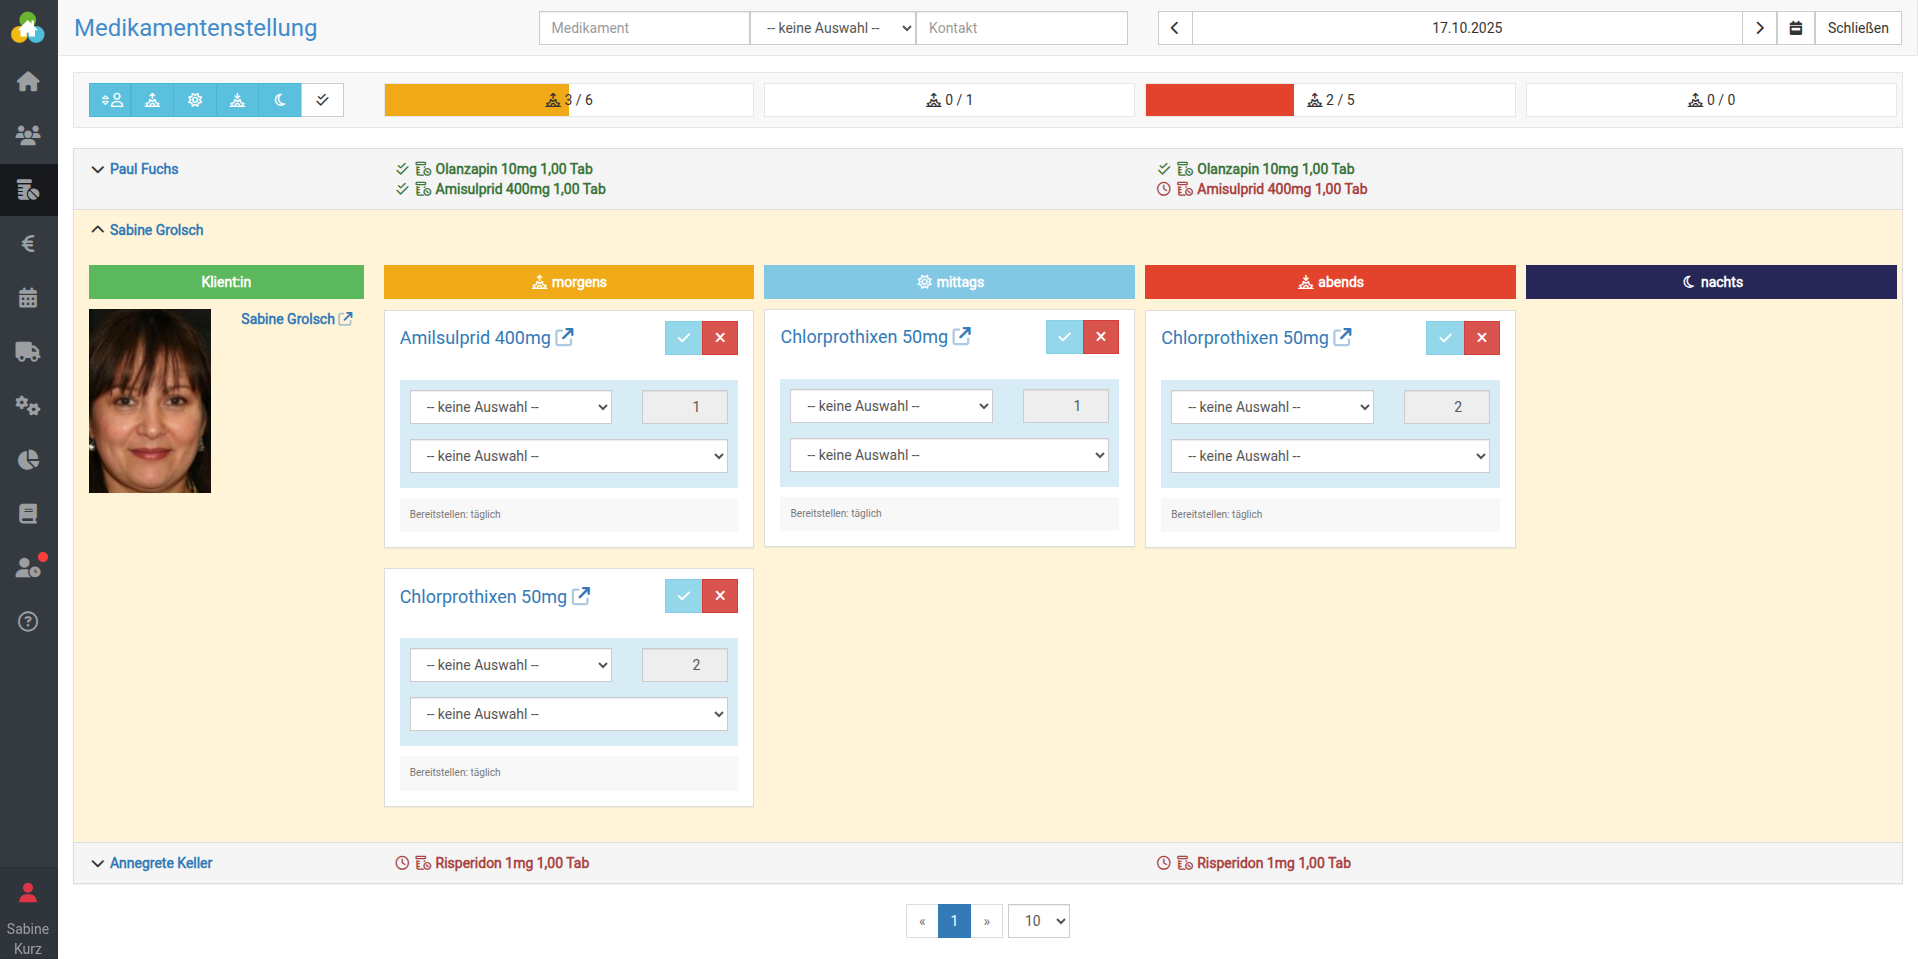Reject mittags Chlorprothixen with red X
Screen dimensions: 1918x959
click(1100, 337)
